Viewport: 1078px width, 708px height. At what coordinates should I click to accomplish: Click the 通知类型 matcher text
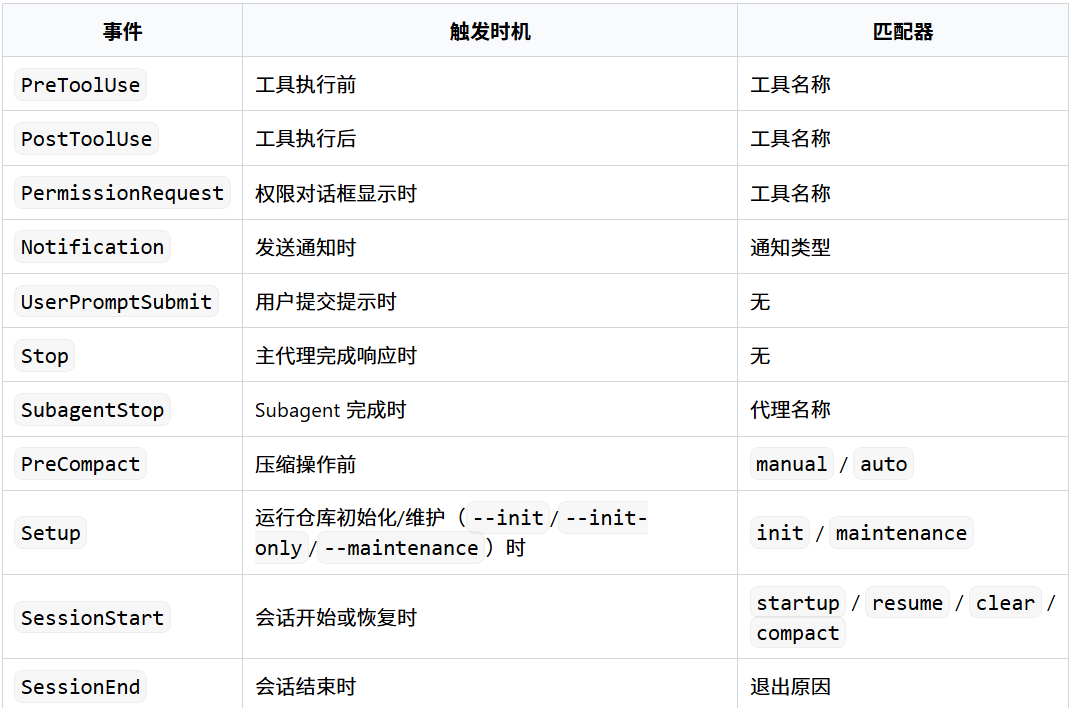tap(790, 247)
